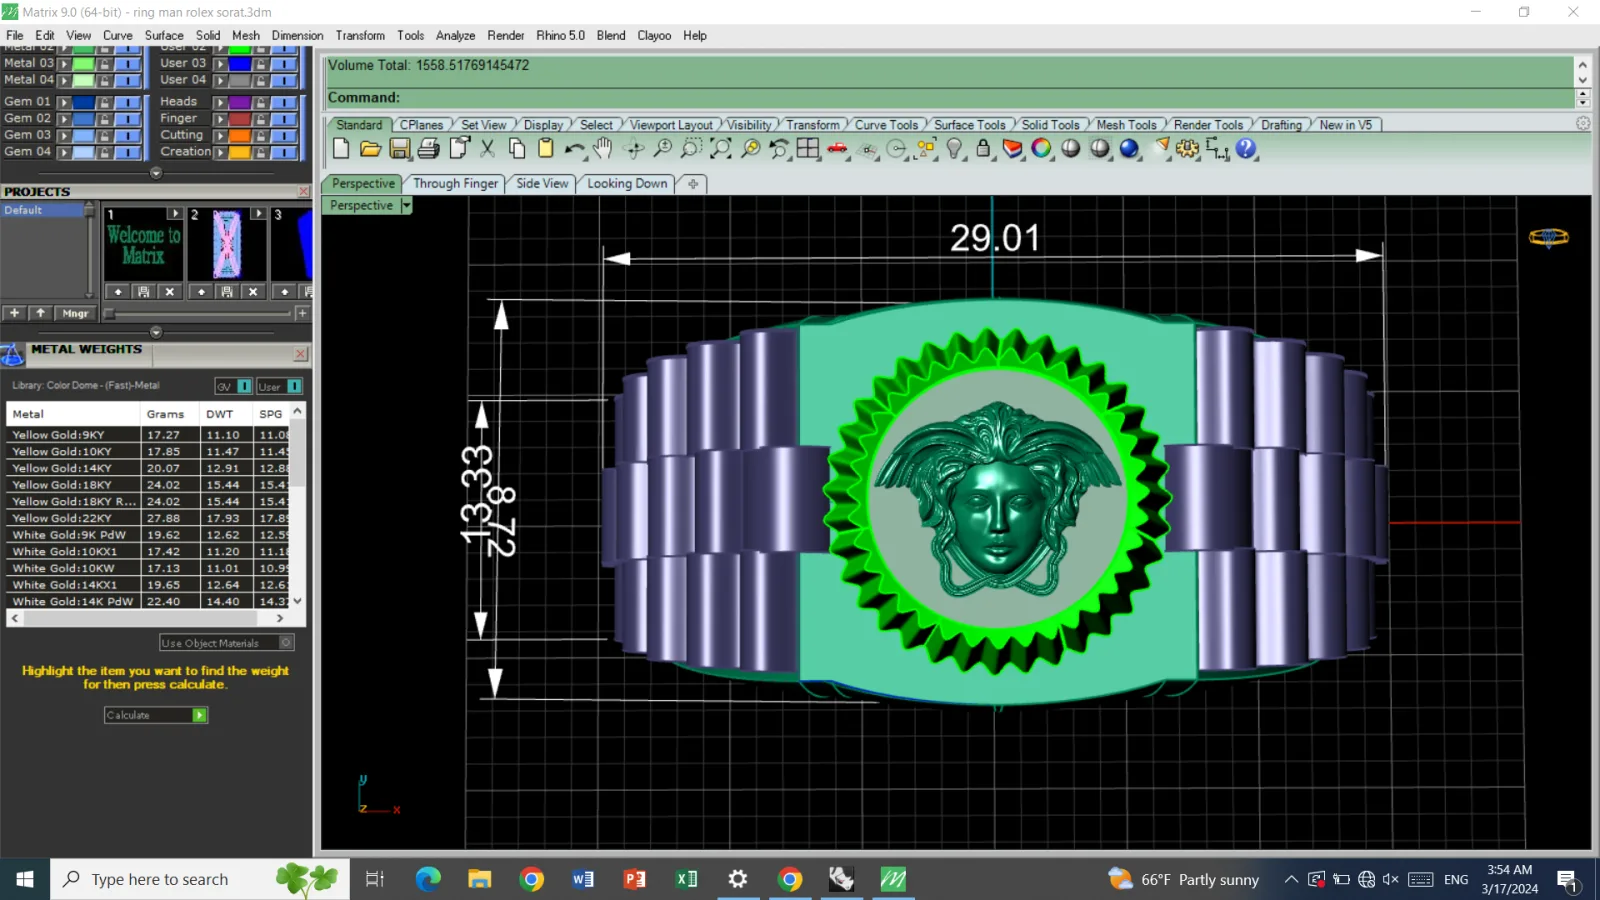Add a new viewport tab with plus
Screen dimensions: 1600x900
coord(693,184)
